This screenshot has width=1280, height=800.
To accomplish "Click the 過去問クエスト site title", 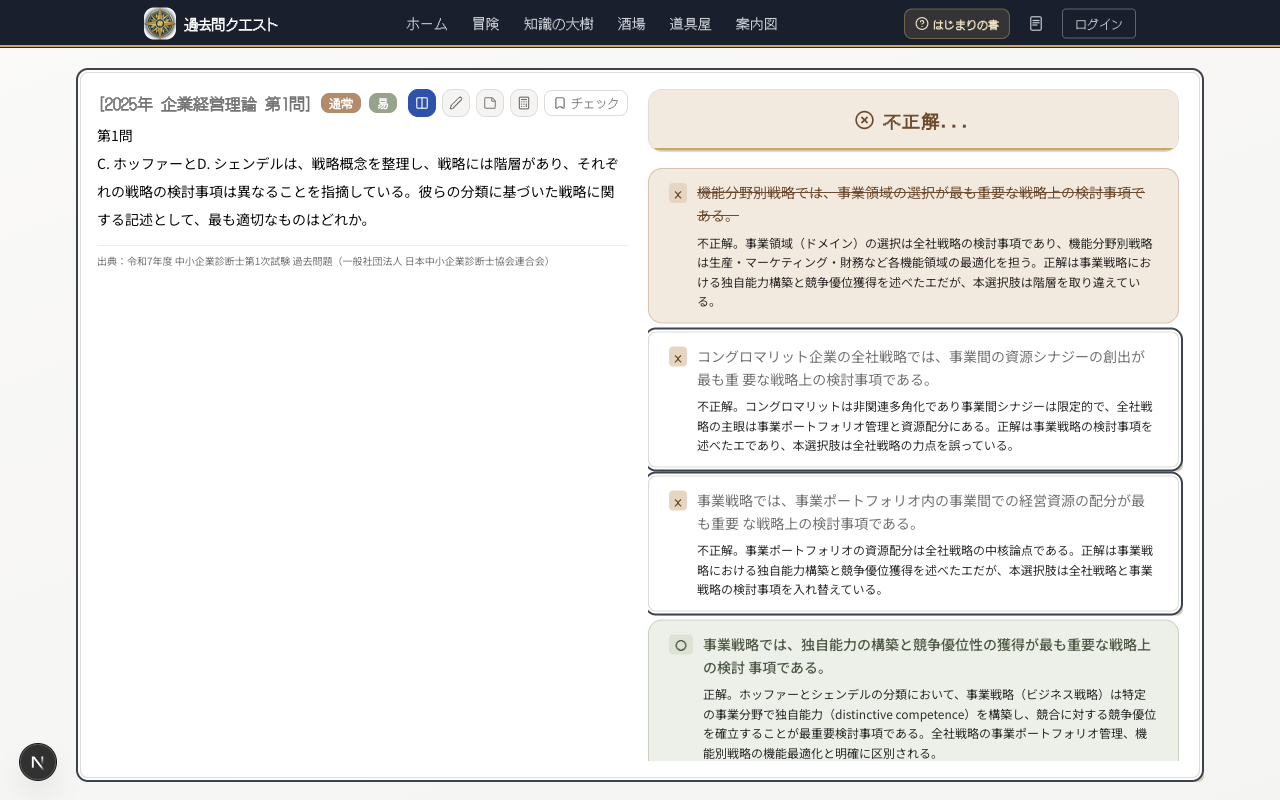I will 231,24.
